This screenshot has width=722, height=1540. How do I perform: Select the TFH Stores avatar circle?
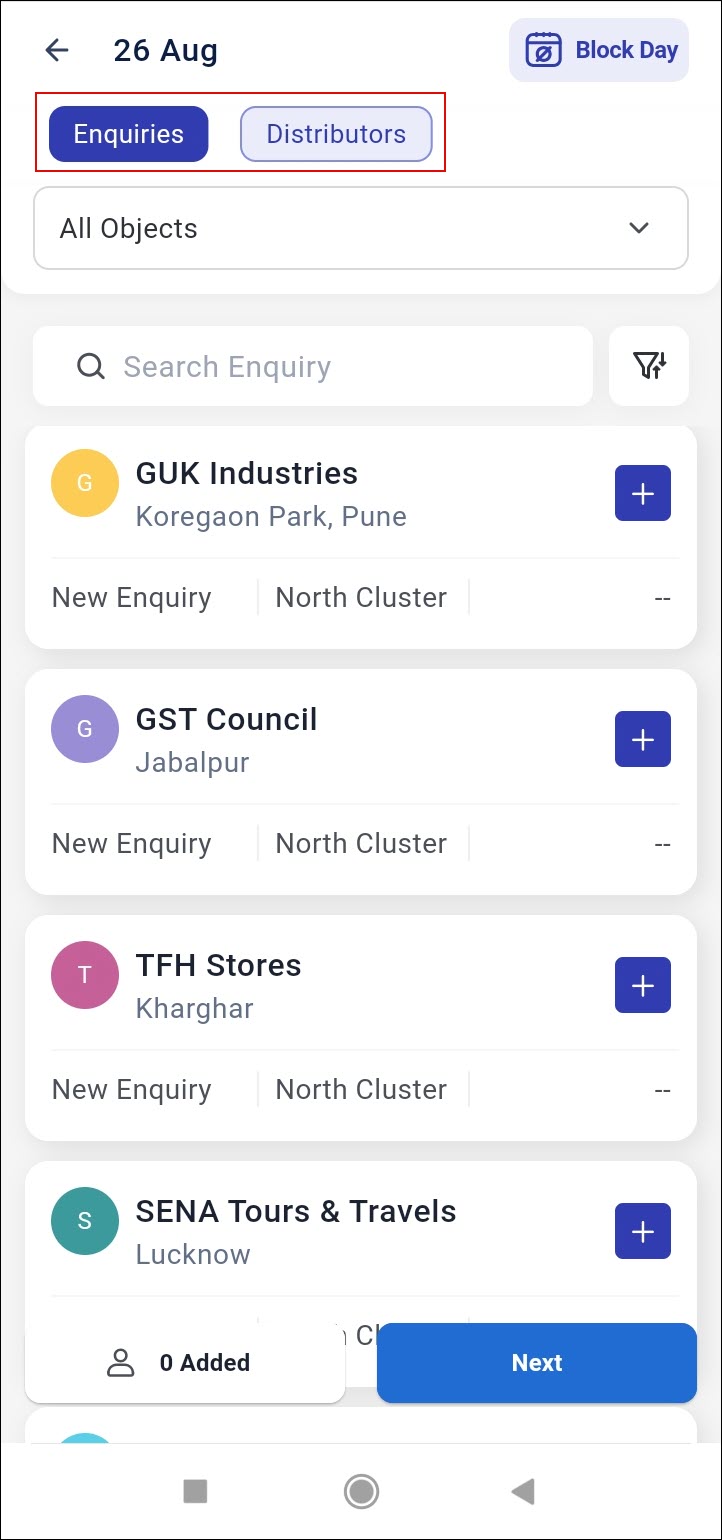pos(85,975)
